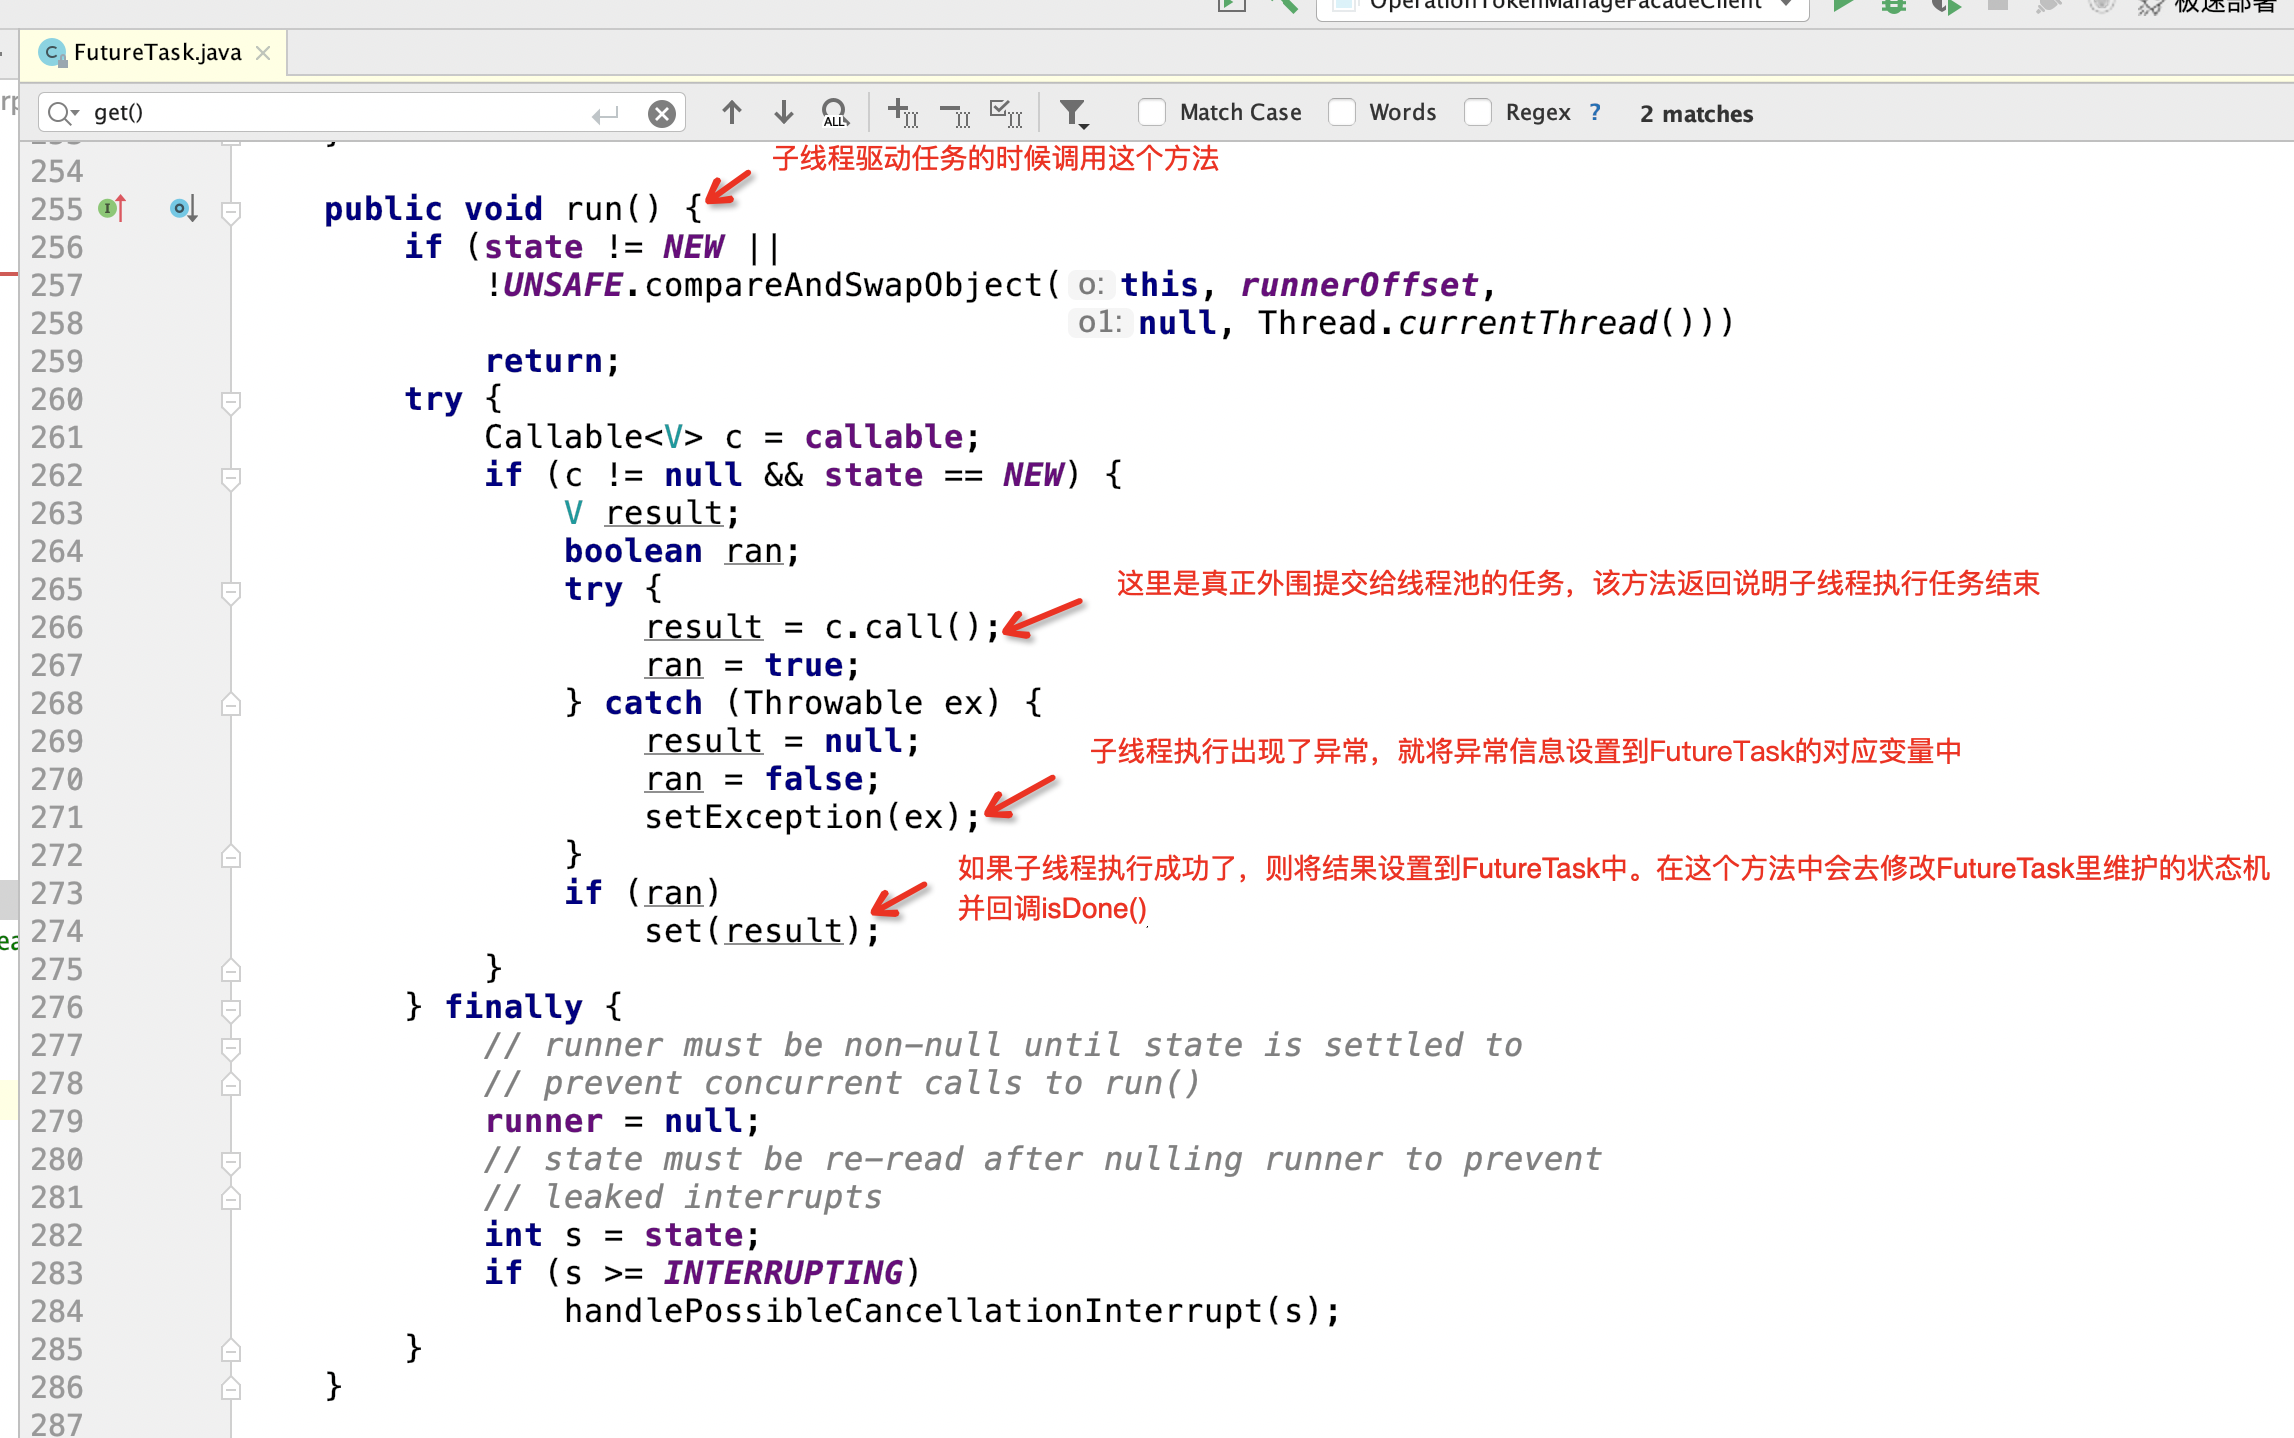Click Find All occurrences icon
This screenshot has width=2294, height=1438.
click(835, 113)
